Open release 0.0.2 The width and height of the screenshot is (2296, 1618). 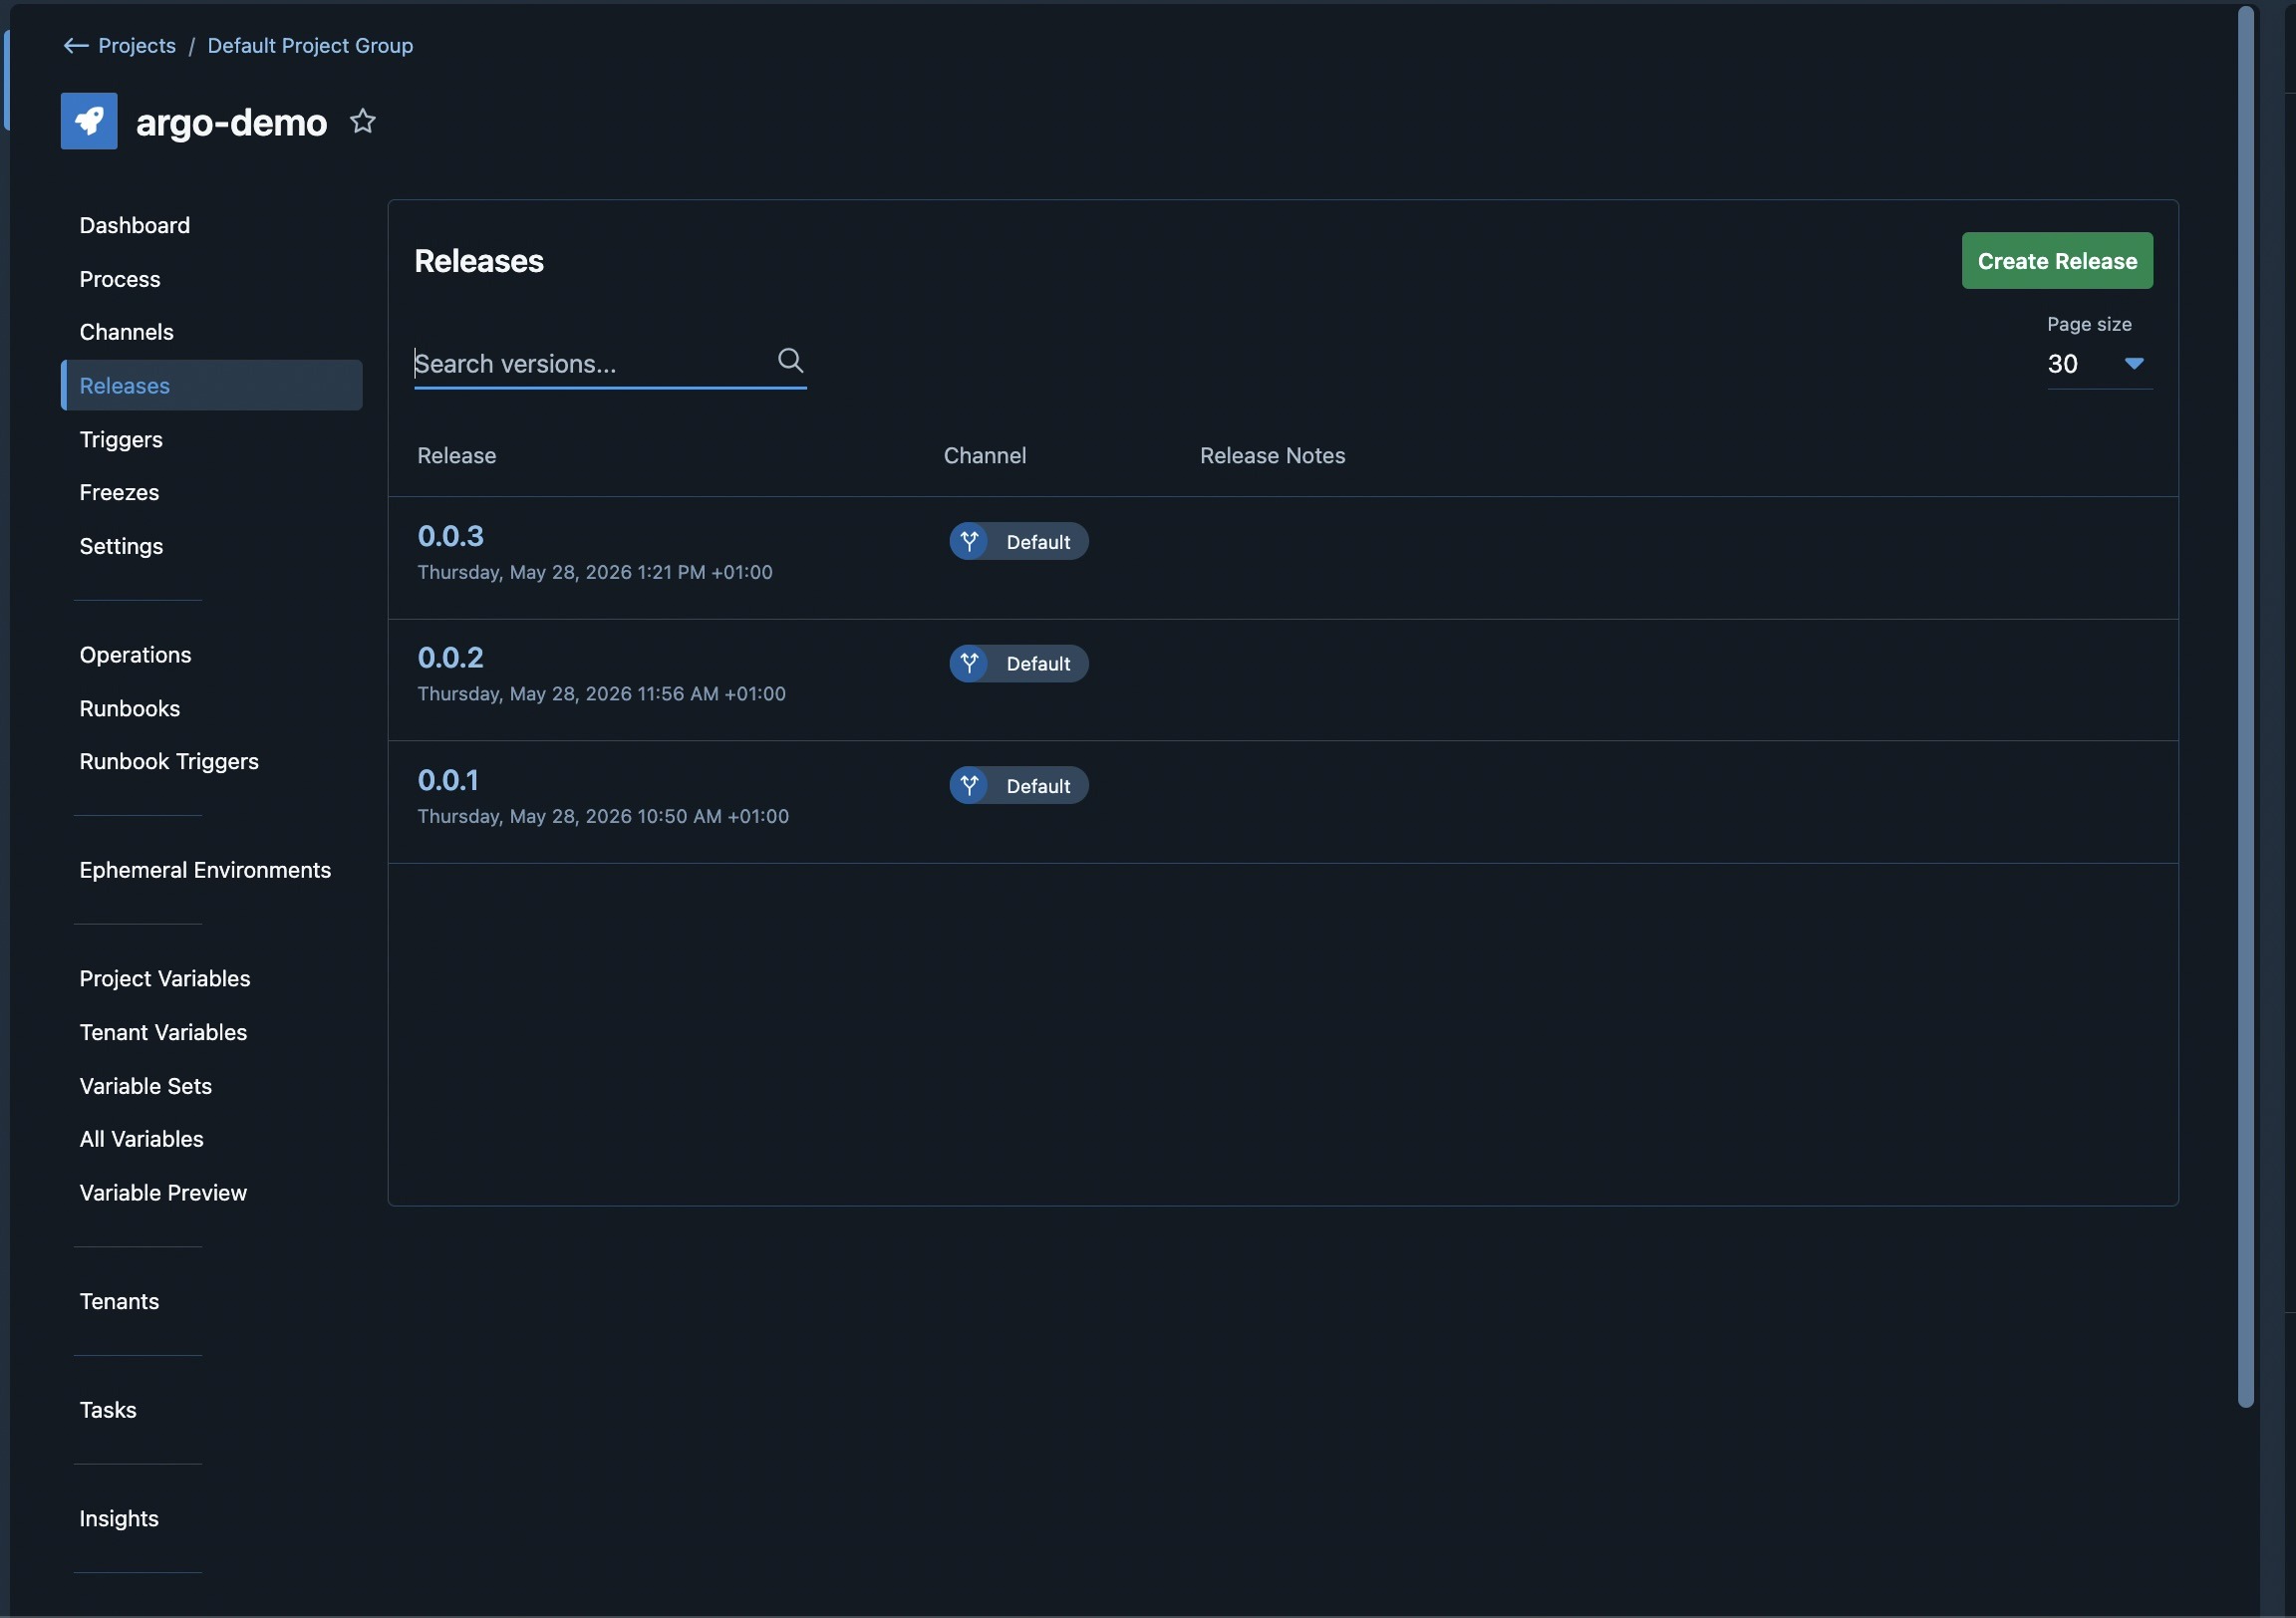pyautogui.click(x=451, y=658)
